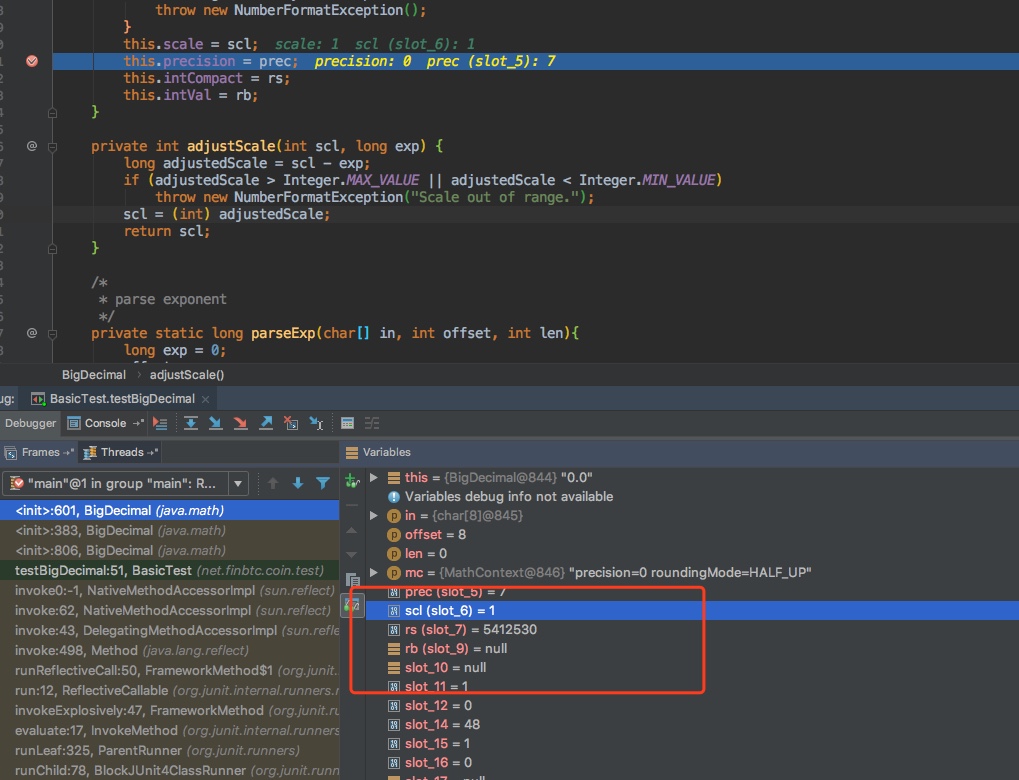Toggle breakpoint on this.precision line
The width and height of the screenshot is (1019, 780).
click(x=32, y=61)
